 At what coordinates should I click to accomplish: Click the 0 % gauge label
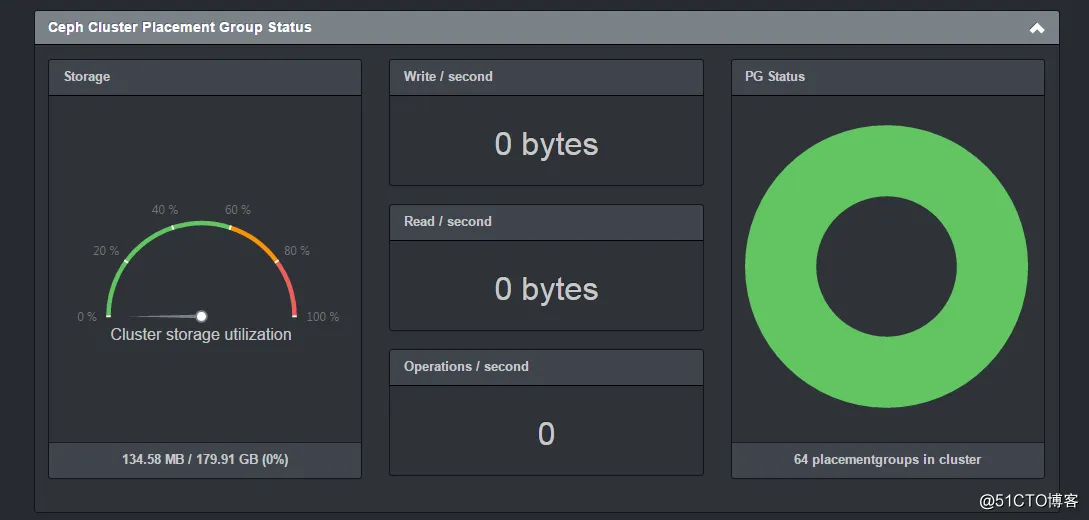87,317
